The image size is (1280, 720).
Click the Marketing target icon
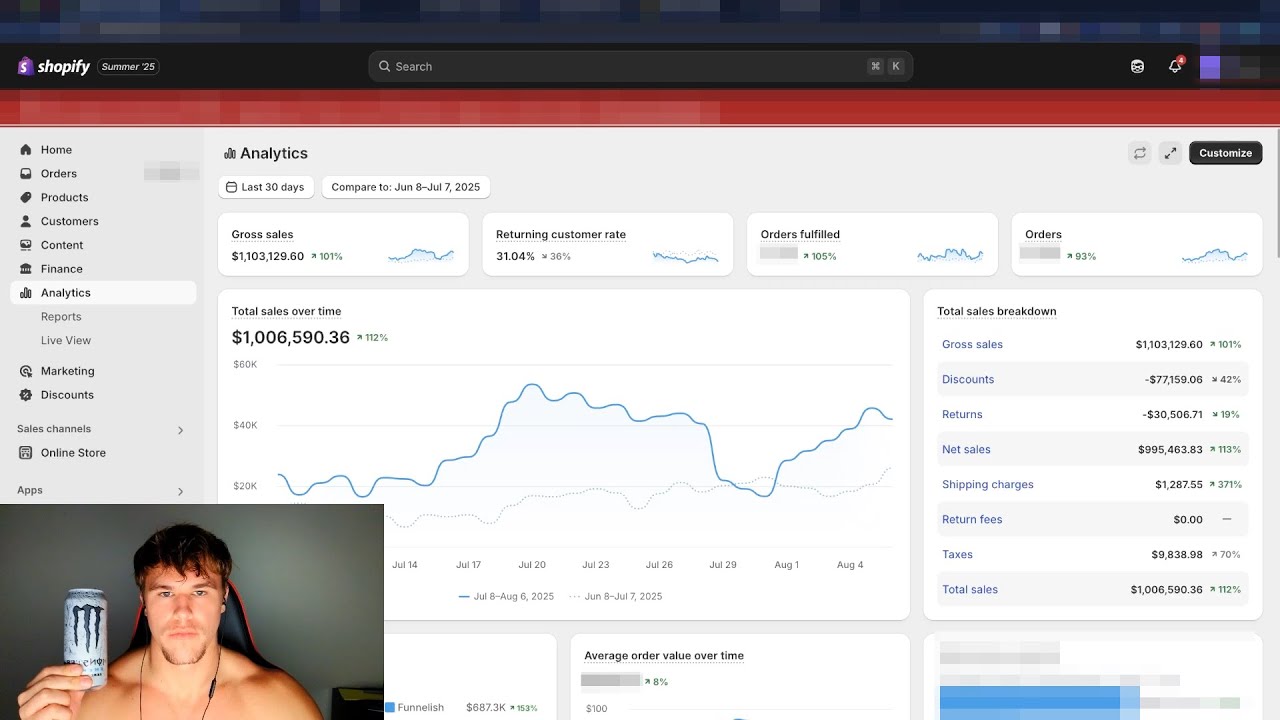tap(26, 371)
